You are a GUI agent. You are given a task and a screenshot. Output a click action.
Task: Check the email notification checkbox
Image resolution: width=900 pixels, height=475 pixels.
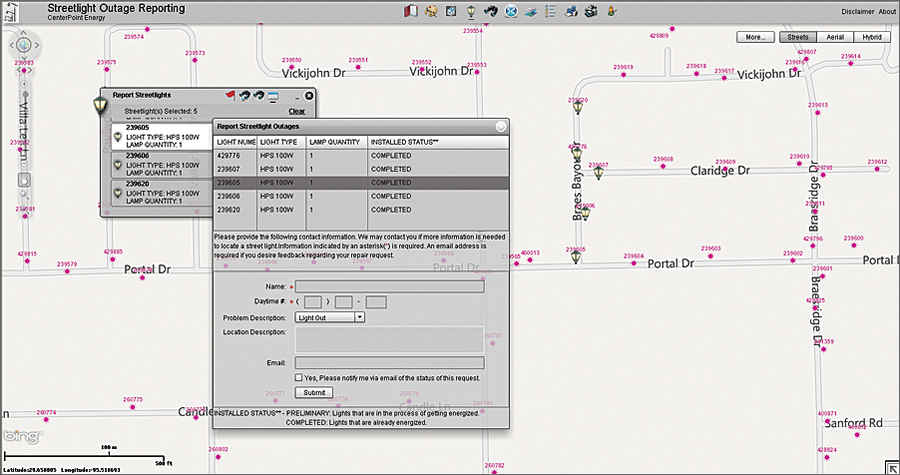point(299,378)
